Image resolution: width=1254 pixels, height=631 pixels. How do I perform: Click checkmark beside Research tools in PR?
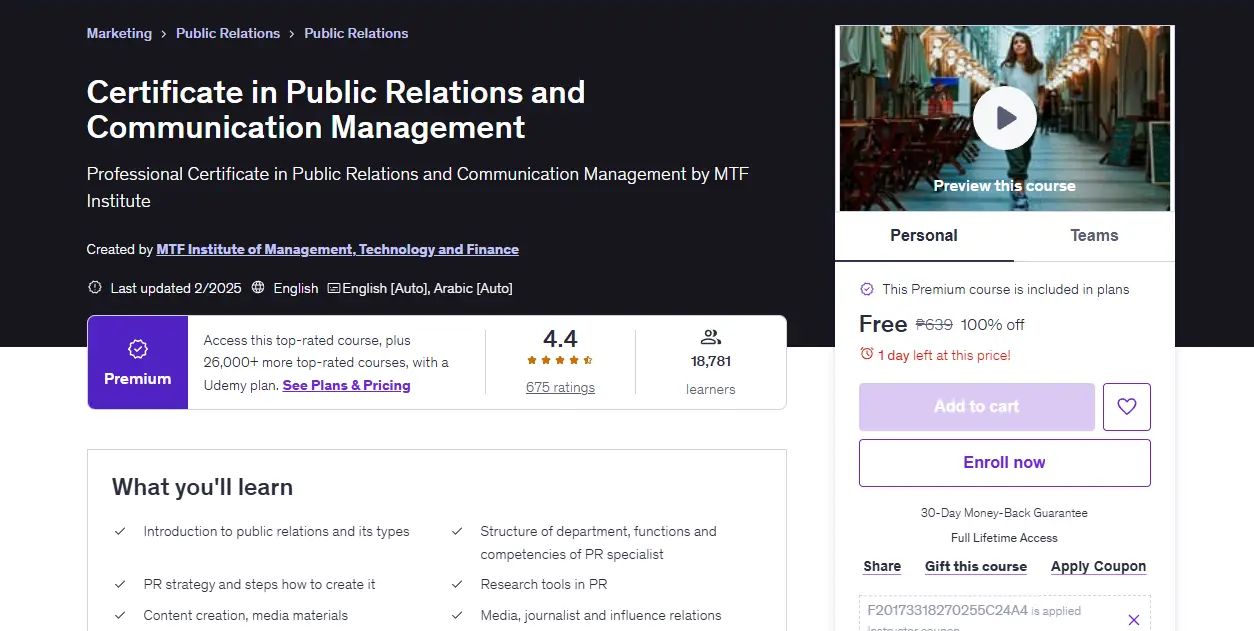457,584
